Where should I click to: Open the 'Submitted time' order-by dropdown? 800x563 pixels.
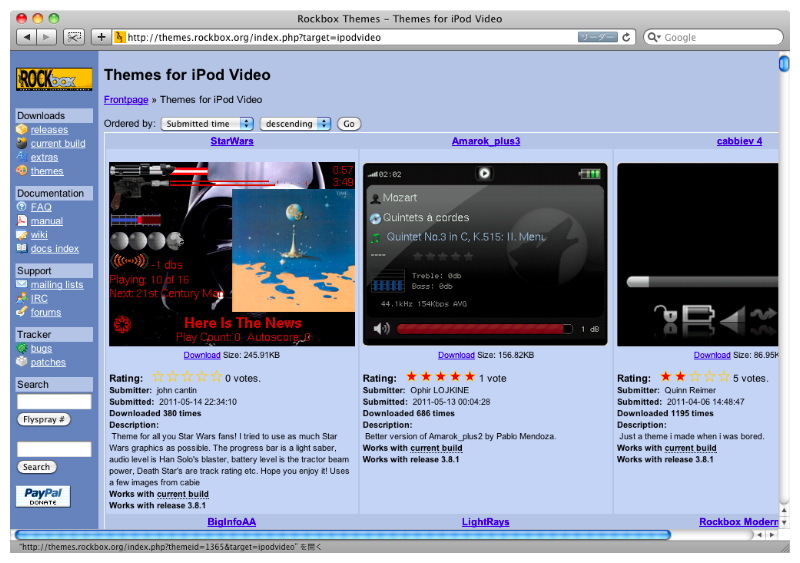[x=207, y=124]
